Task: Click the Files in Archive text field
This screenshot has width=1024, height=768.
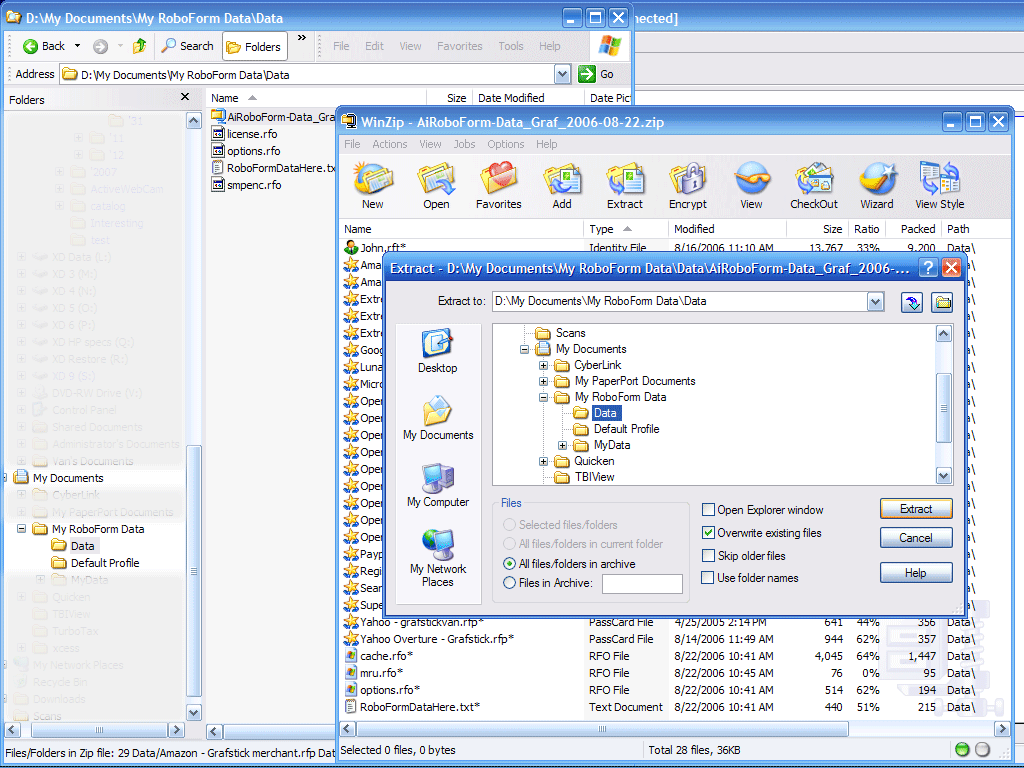Action: tap(642, 584)
